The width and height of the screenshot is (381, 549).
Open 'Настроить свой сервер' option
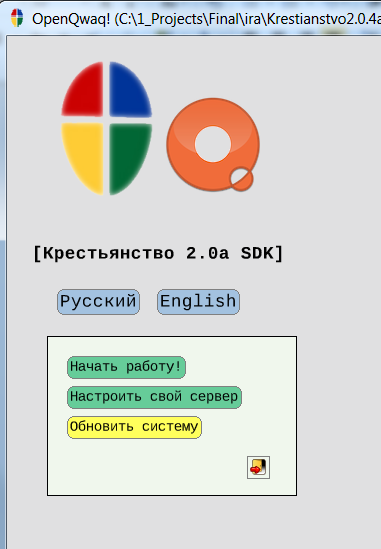[x=154, y=397]
